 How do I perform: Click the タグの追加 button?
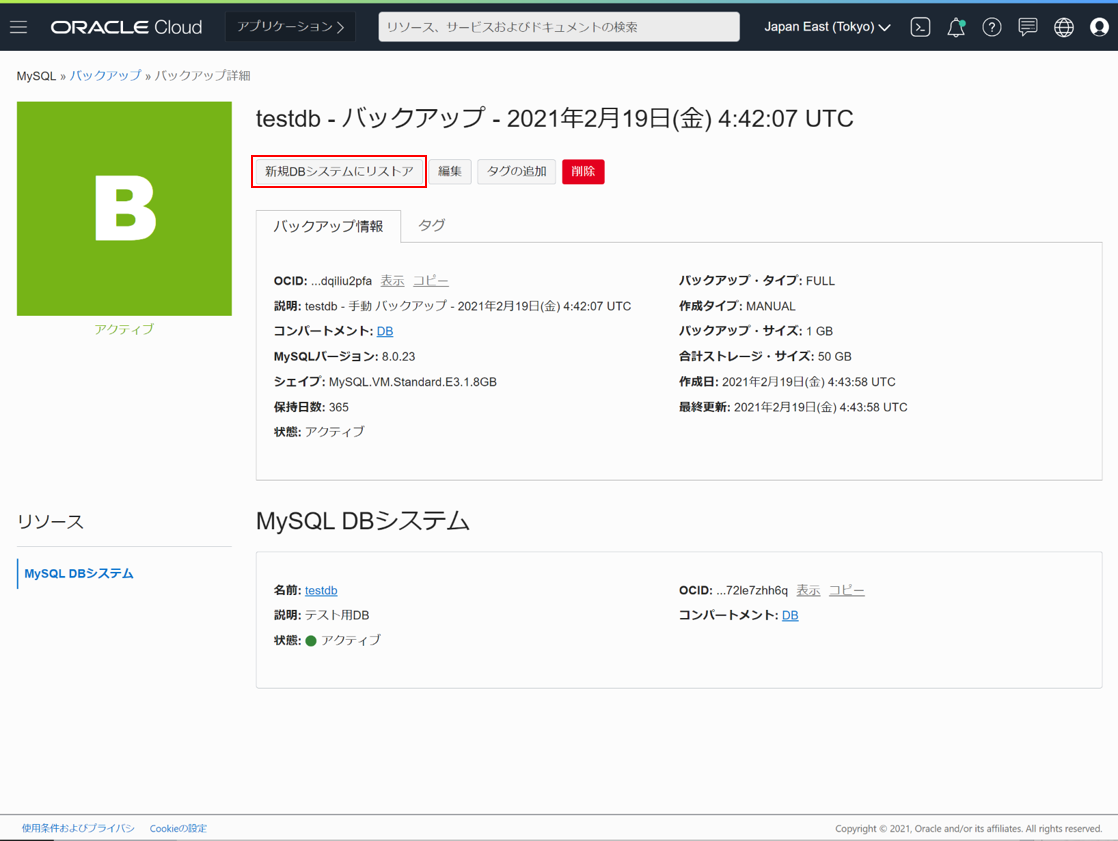[x=516, y=171]
